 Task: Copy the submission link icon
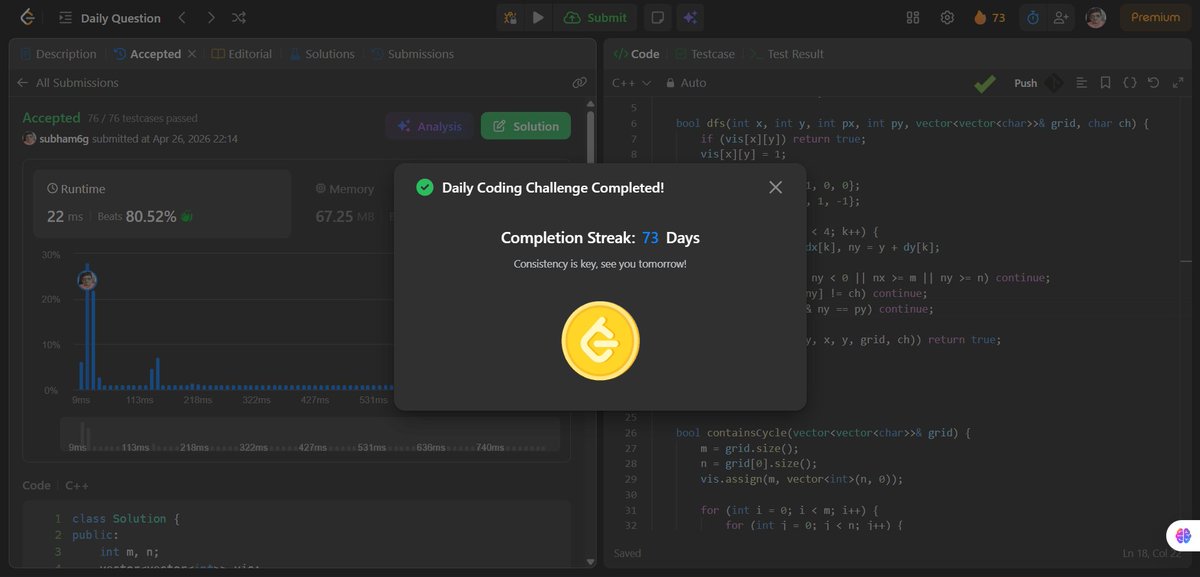point(579,83)
